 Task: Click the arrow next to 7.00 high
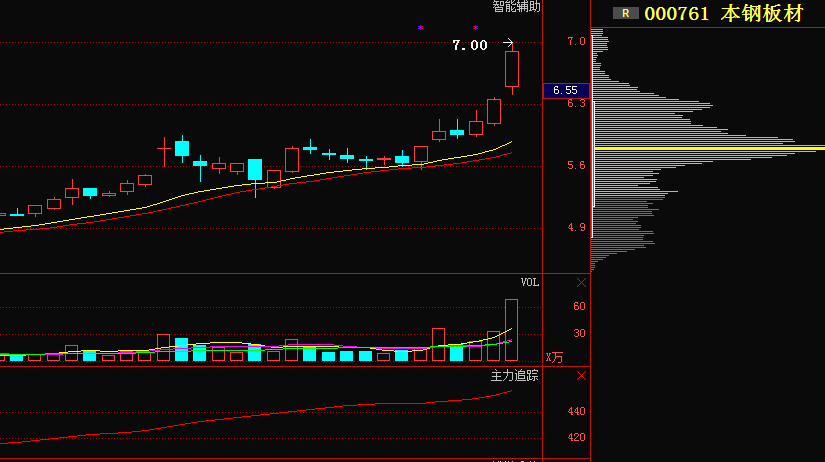[x=507, y=44]
